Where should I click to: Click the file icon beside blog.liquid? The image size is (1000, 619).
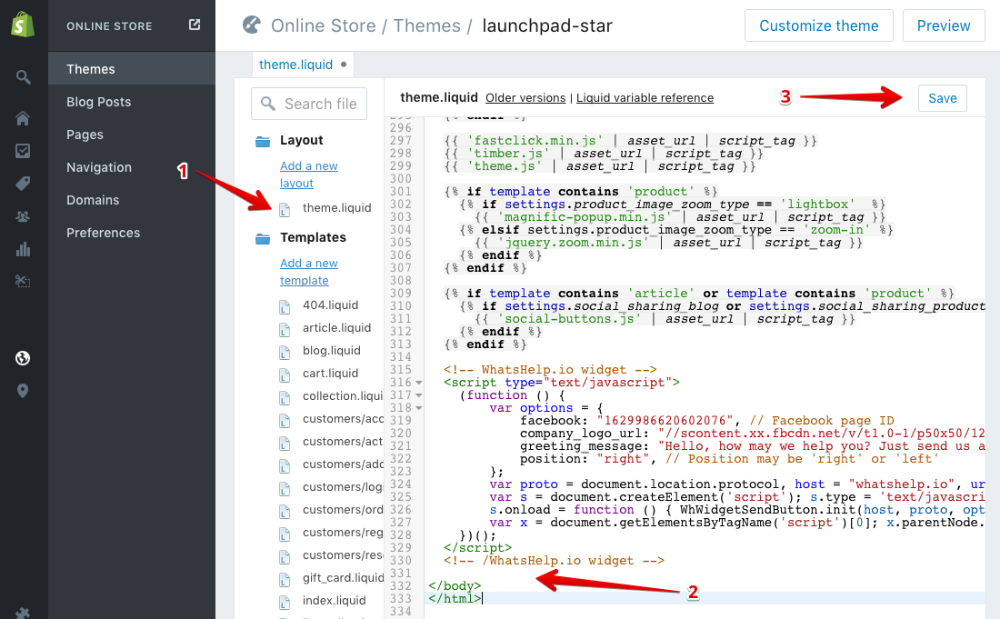[x=284, y=353]
